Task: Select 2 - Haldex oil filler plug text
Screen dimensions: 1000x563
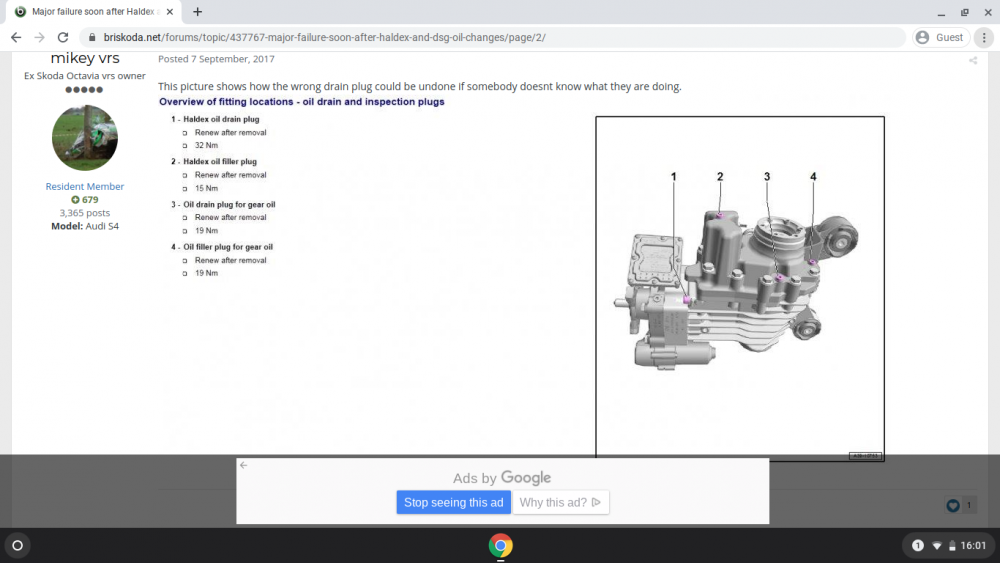Action: point(214,162)
